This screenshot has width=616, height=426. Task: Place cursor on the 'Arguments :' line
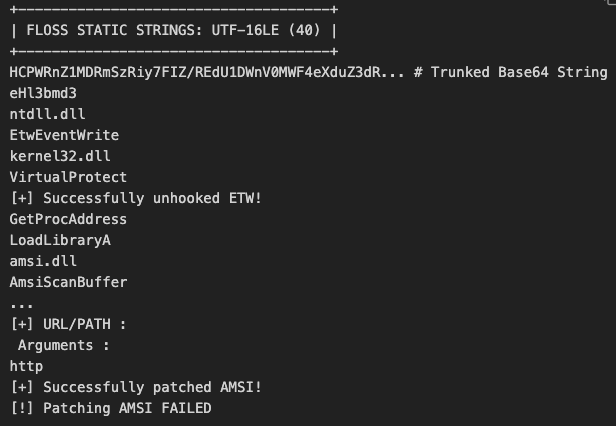(64, 345)
